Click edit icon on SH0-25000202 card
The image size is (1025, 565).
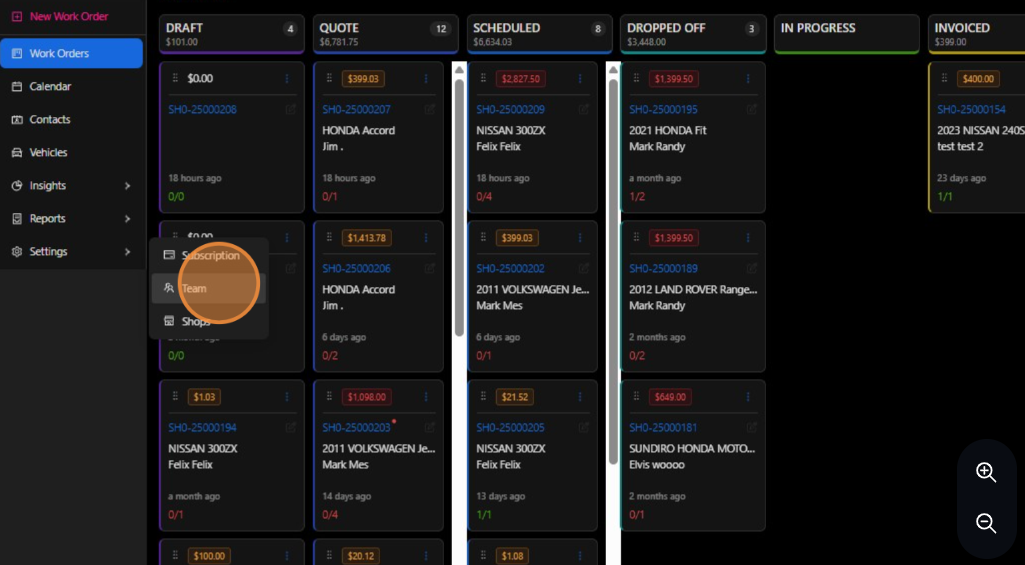[x=584, y=269]
